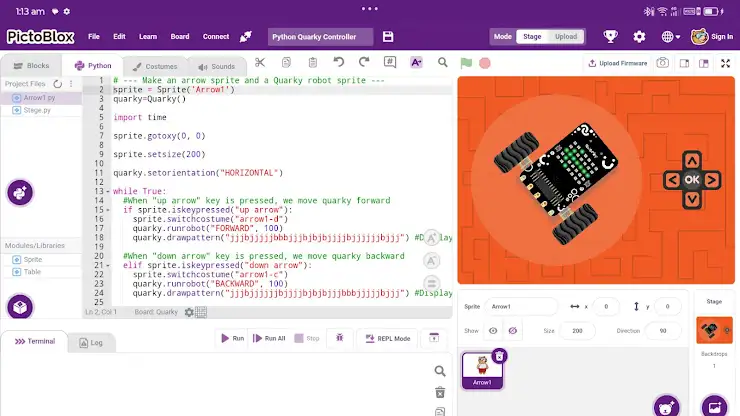Switch to the Costumes tab
The height and width of the screenshot is (416, 740).
[155, 66]
